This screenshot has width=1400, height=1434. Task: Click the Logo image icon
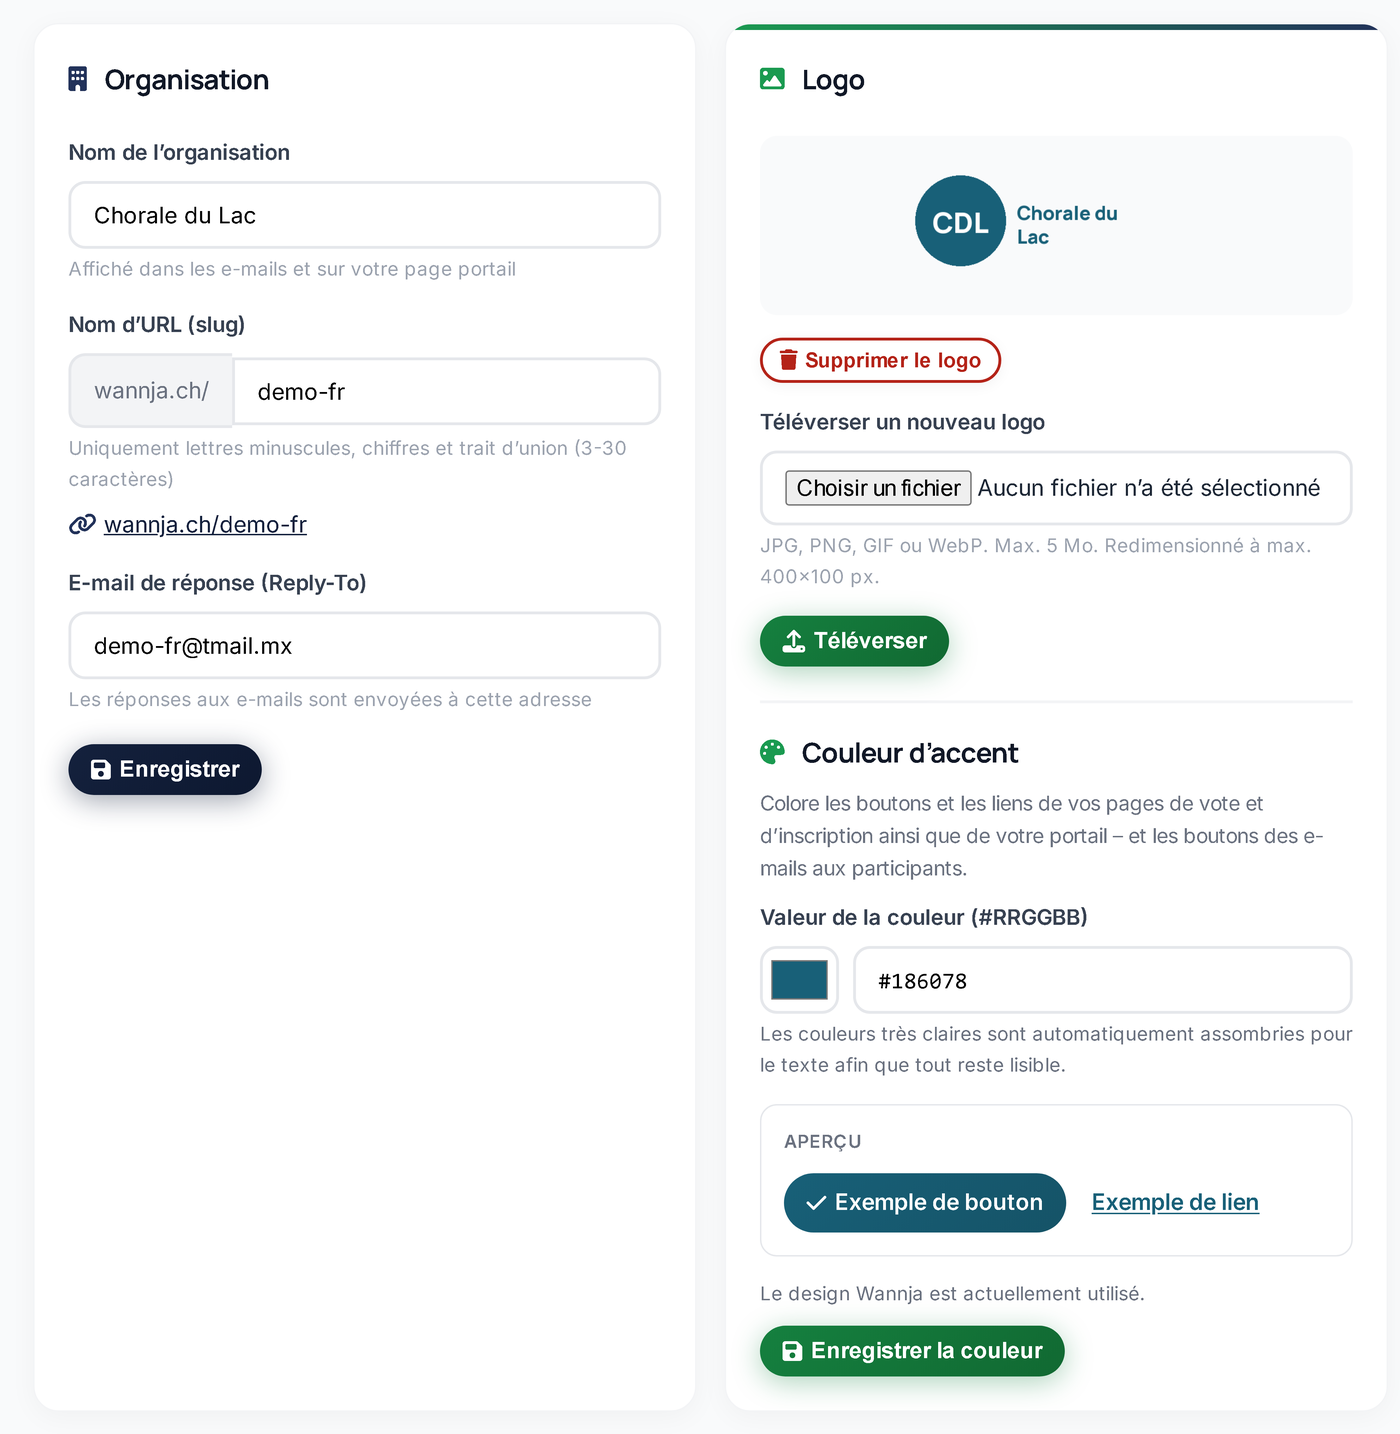point(772,79)
